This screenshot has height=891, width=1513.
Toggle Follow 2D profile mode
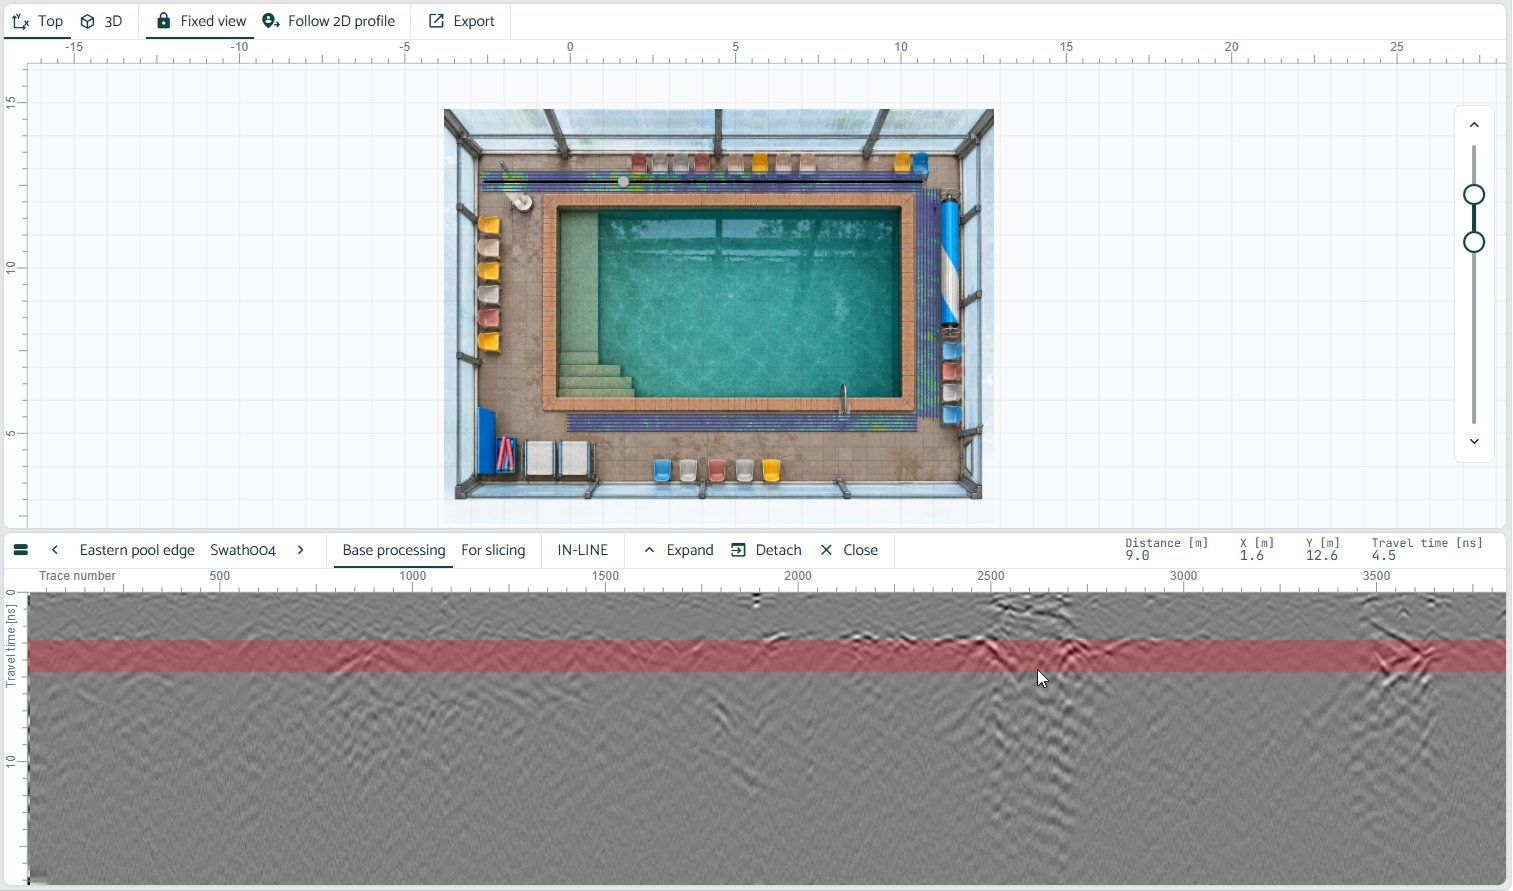(329, 21)
